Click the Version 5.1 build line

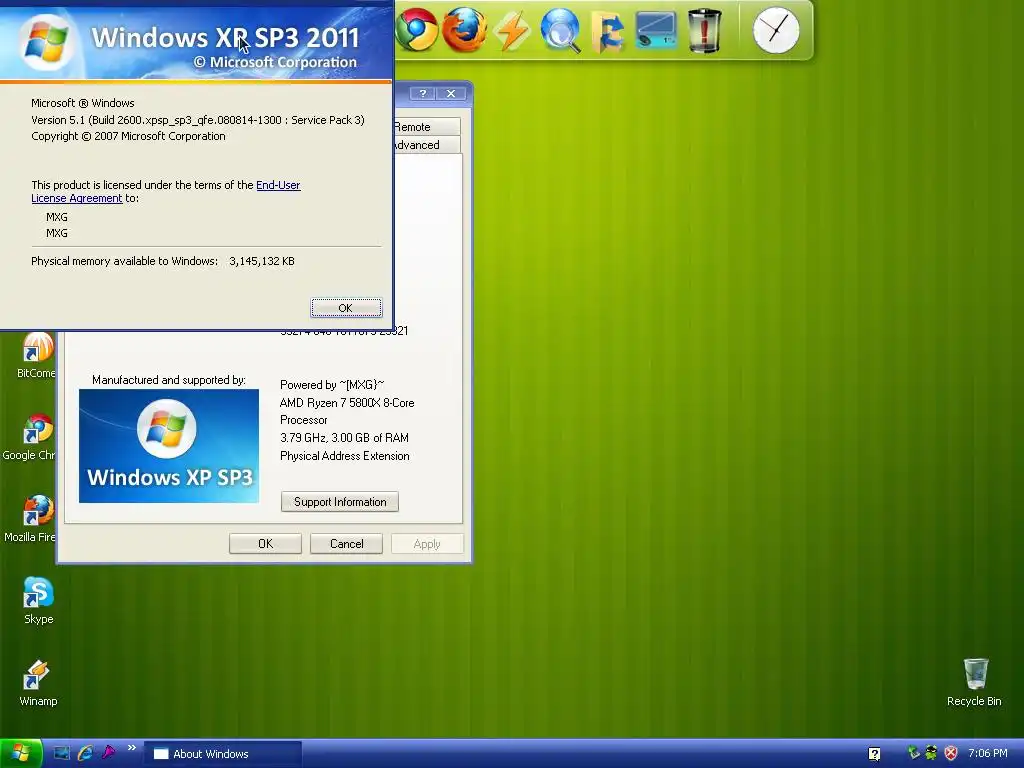click(x=198, y=120)
